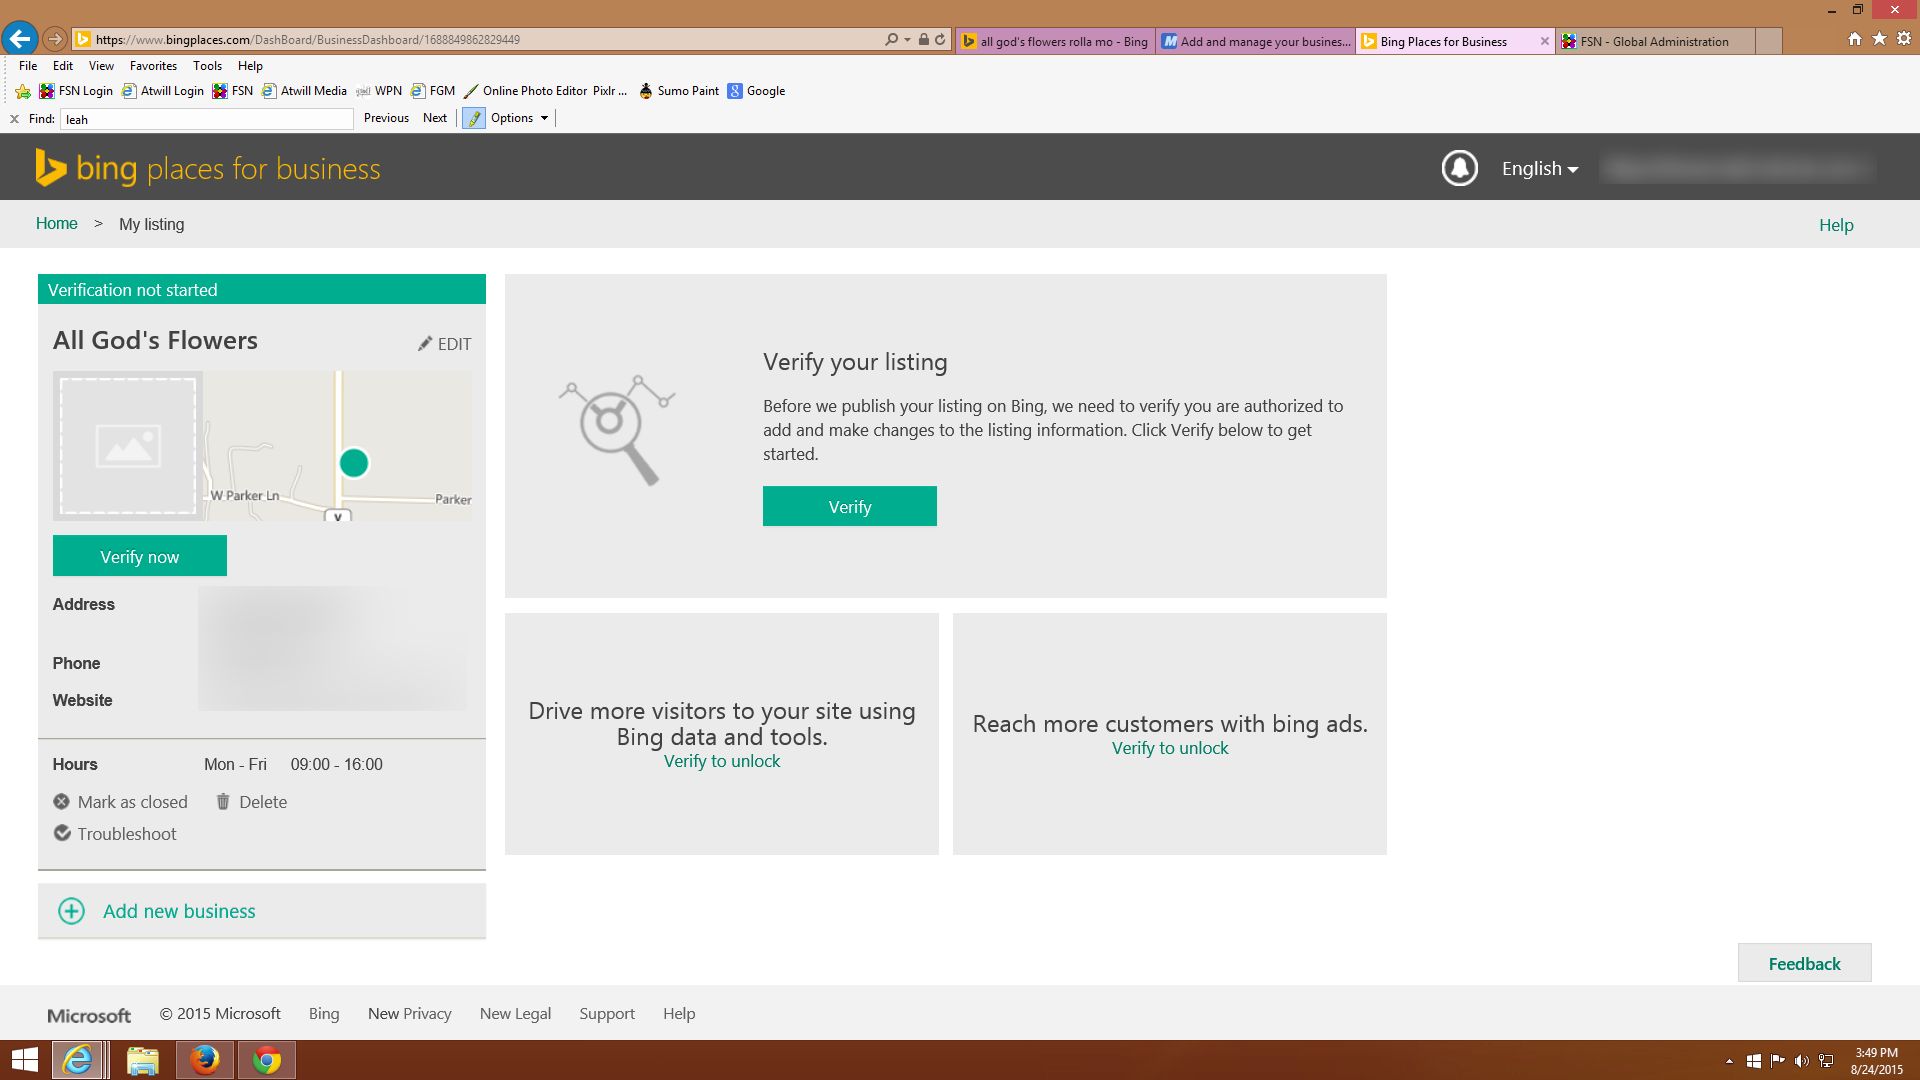Click the find bar highlighter icon

point(474,118)
